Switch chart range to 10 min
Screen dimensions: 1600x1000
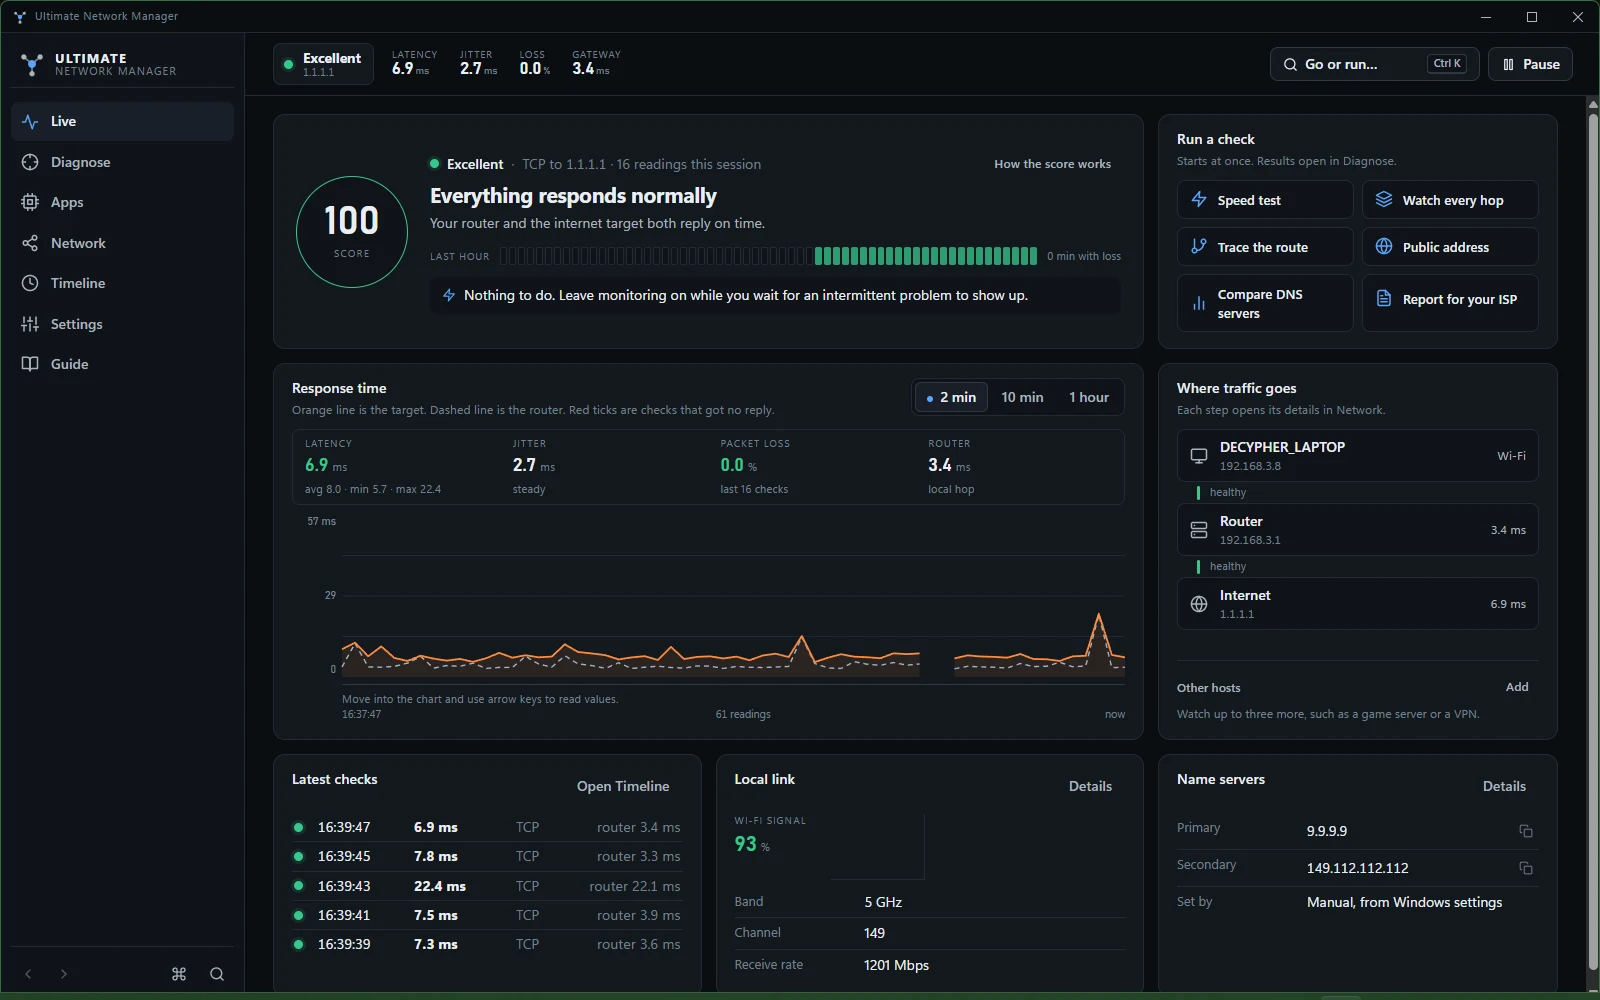coord(1022,397)
